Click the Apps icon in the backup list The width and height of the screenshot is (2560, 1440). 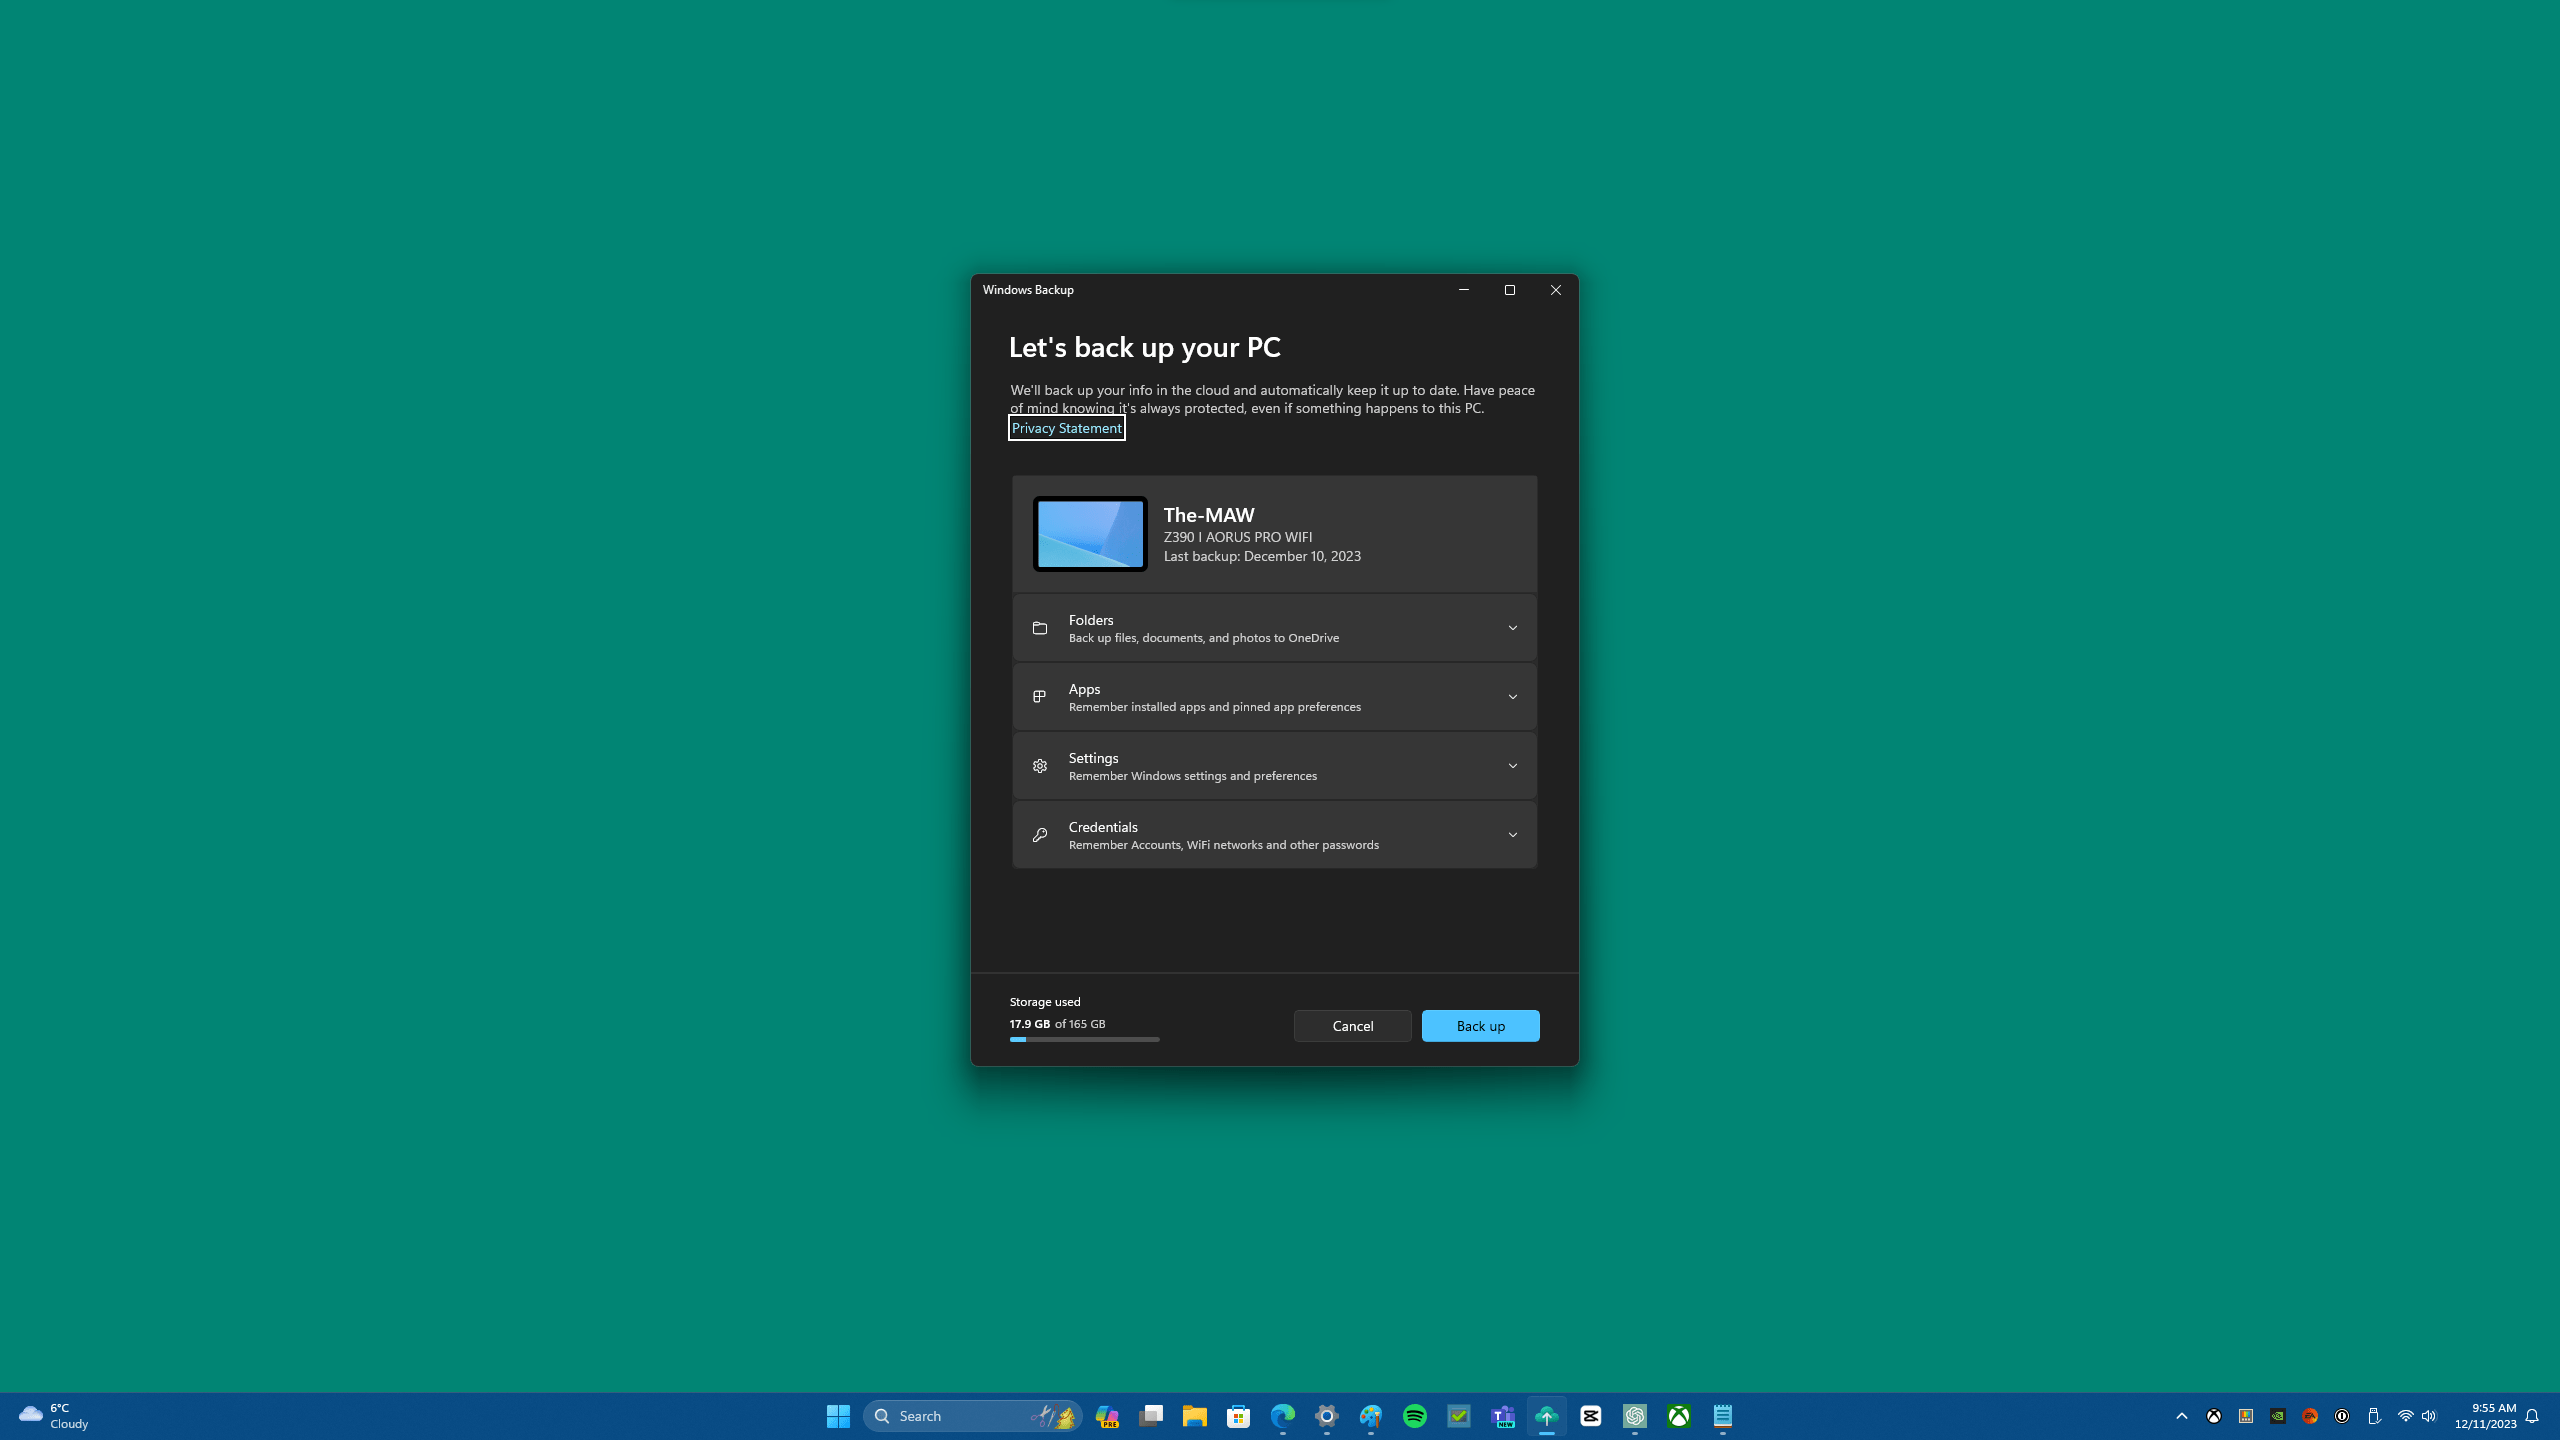pyautogui.click(x=1040, y=696)
